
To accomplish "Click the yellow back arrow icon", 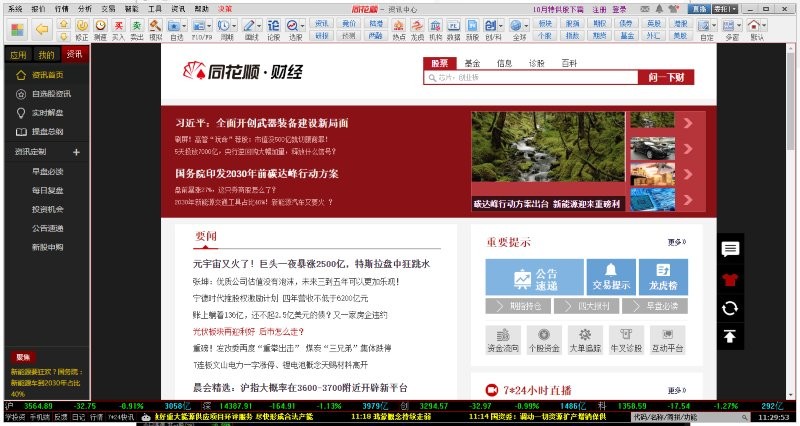I will click(42, 30).
